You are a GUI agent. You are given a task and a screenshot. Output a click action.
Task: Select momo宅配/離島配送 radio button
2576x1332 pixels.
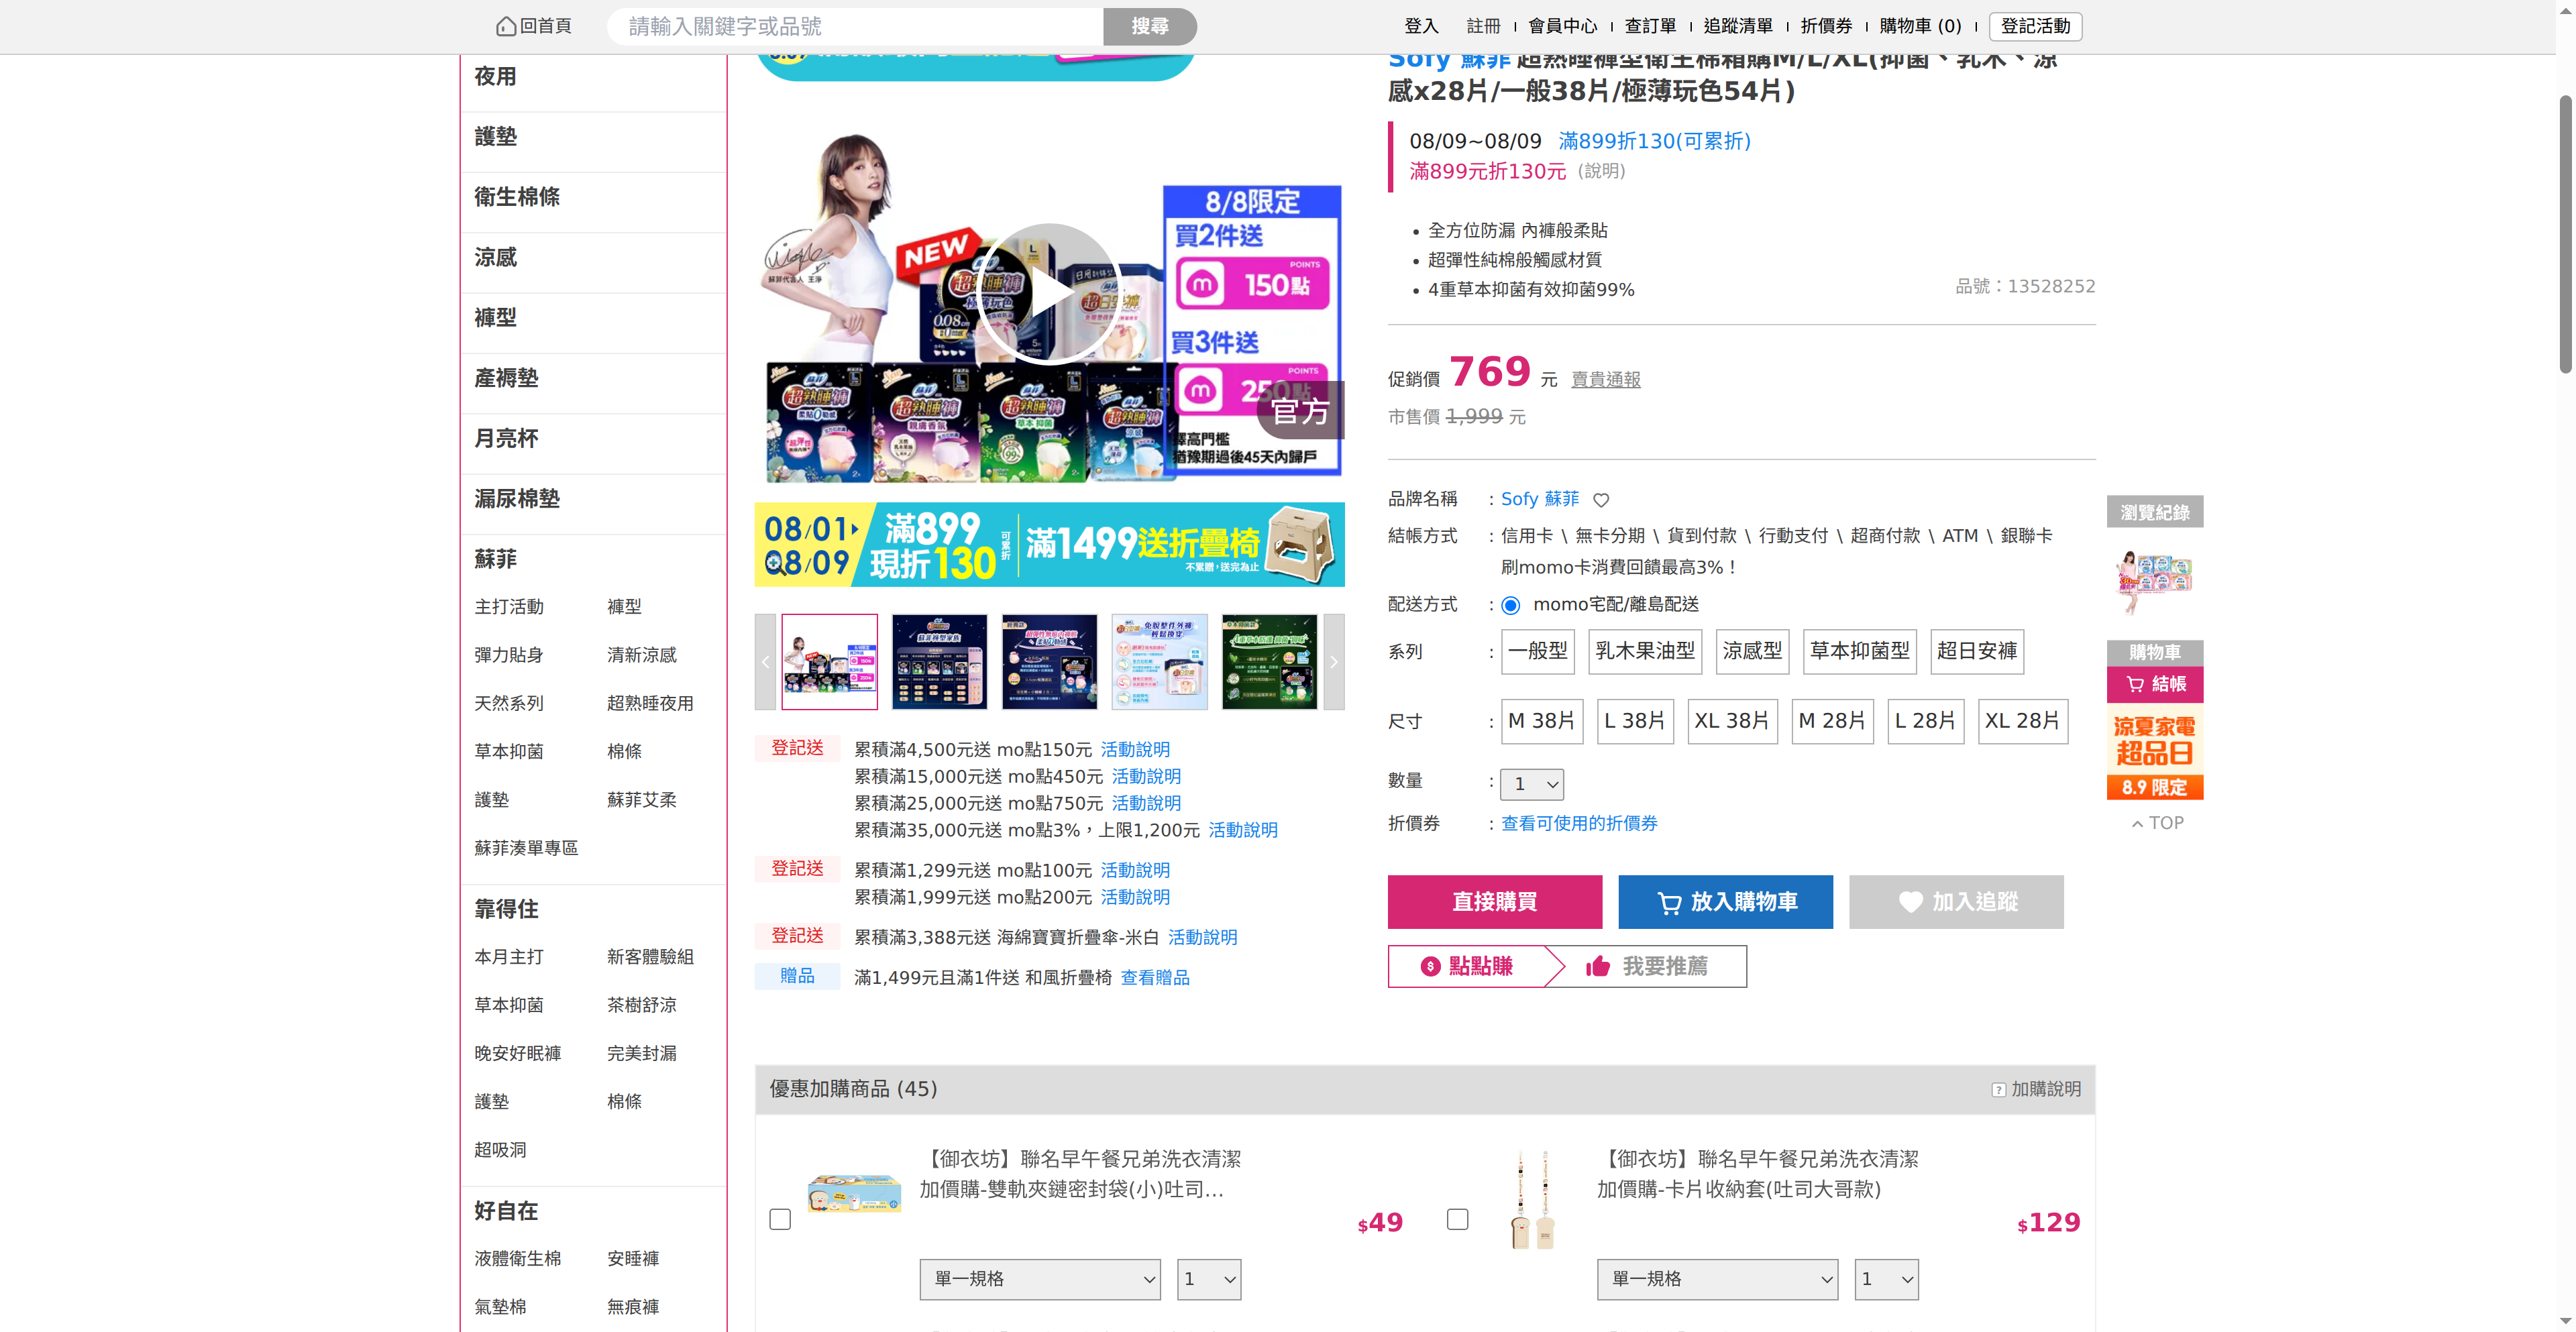pyautogui.click(x=1511, y=605)
